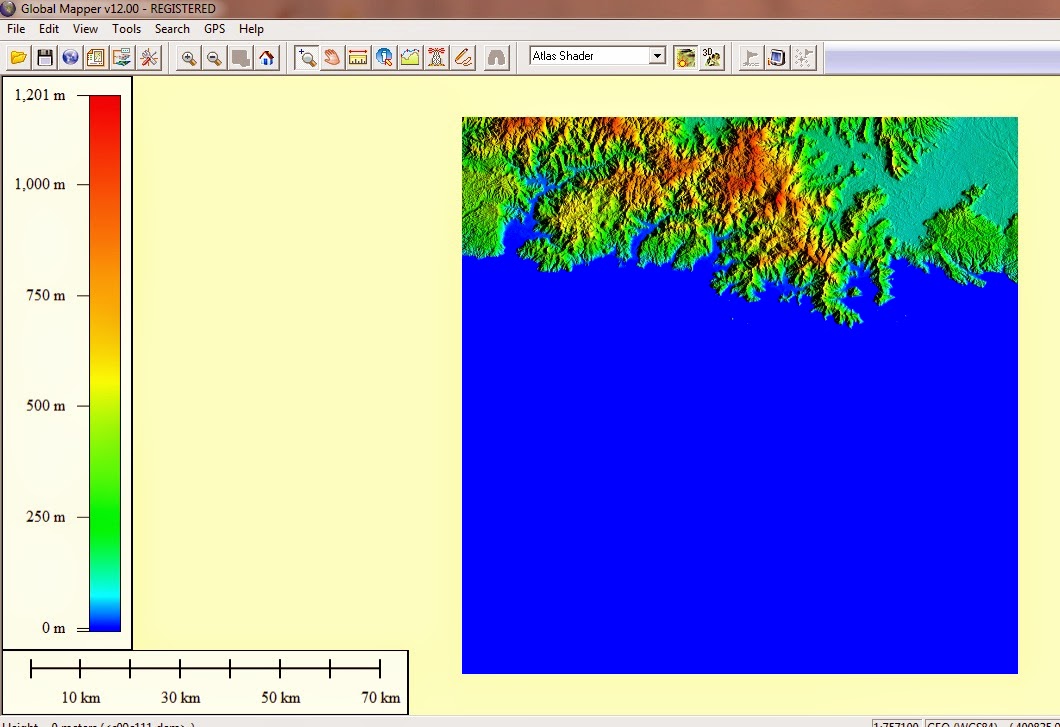Screen dimensions: 1060x727
Task: Open the Overlay Control Center
Action: click(94, 57)
